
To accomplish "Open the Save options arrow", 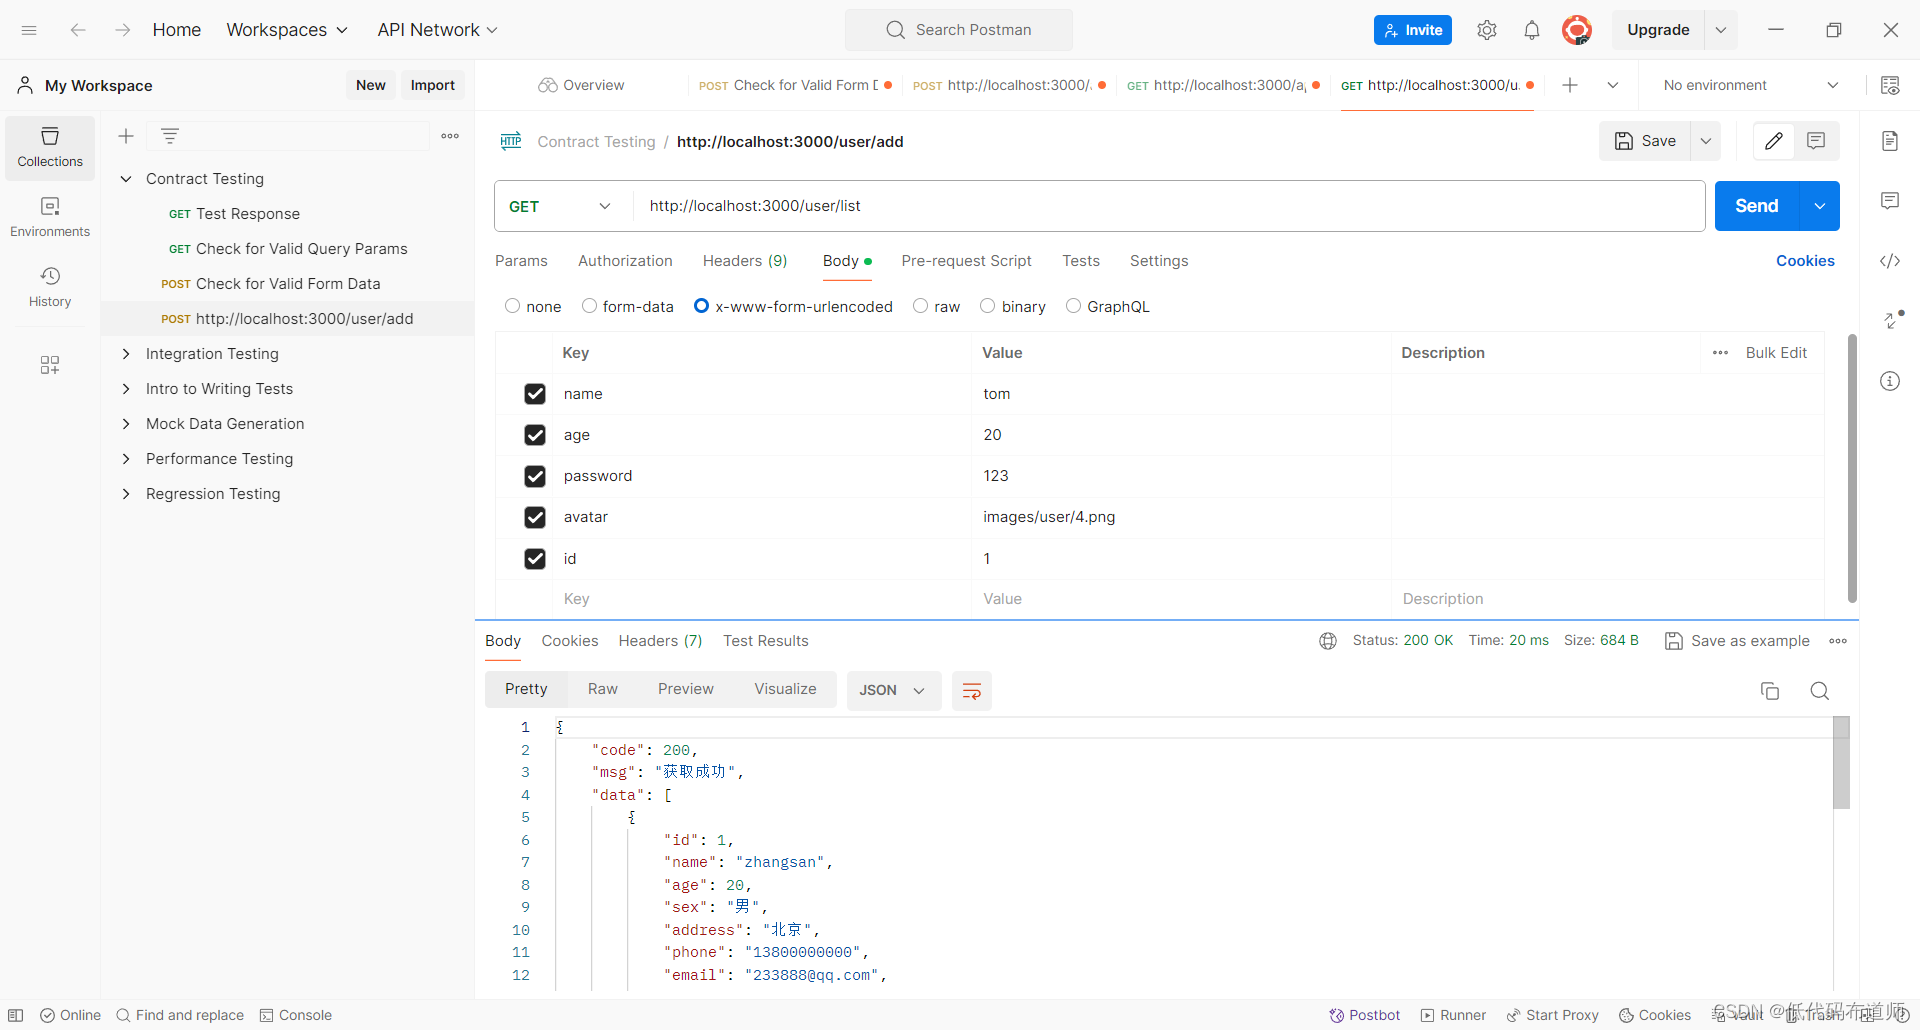I will point(1706,141).
